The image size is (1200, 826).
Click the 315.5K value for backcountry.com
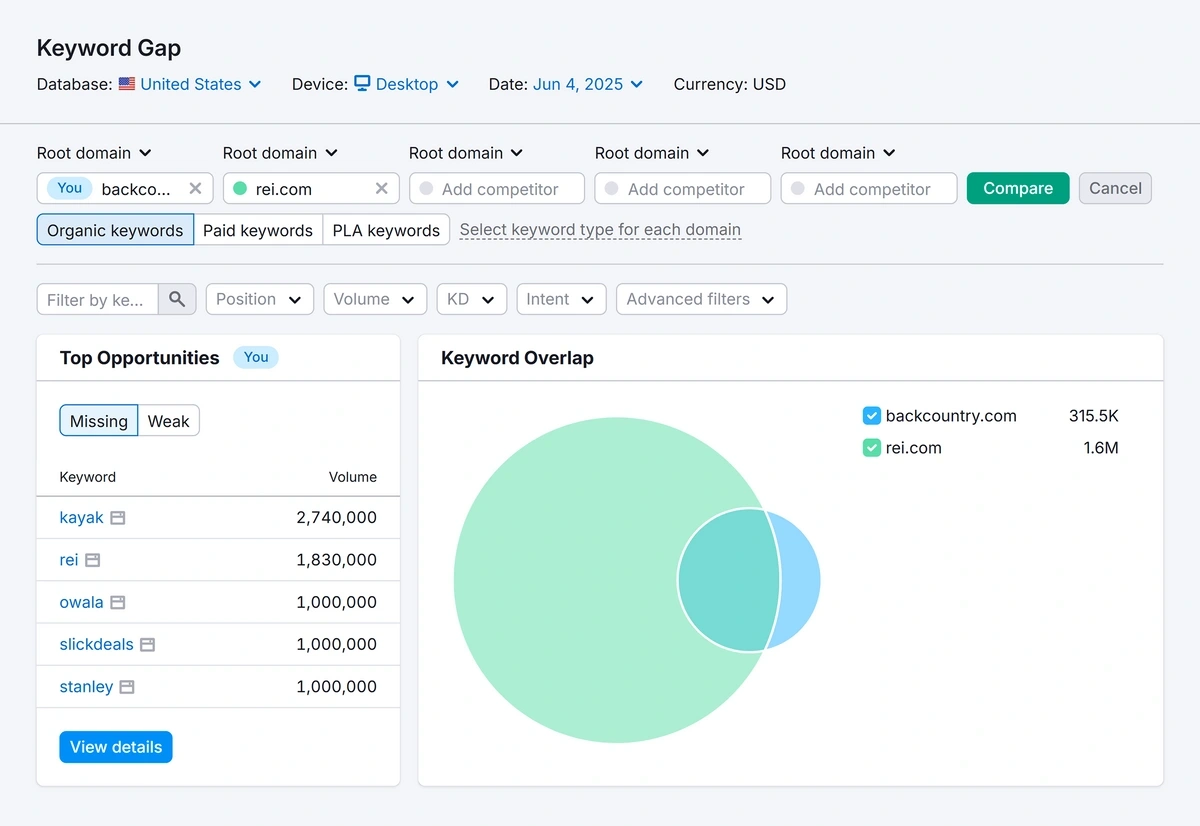[1094, 416]
